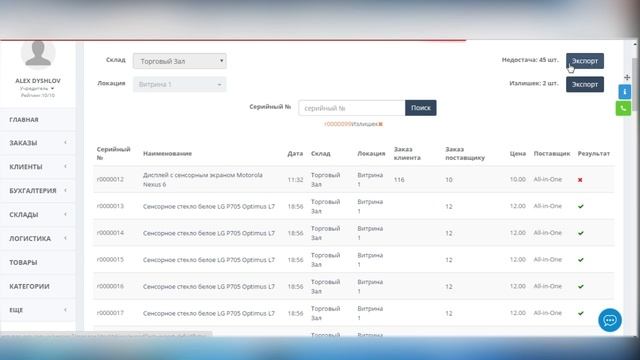The height and width of the screenshot is (360, 640).
Task: Expand the СКЛАДЫ sidebar menu
Action: (x=38, y=215)
